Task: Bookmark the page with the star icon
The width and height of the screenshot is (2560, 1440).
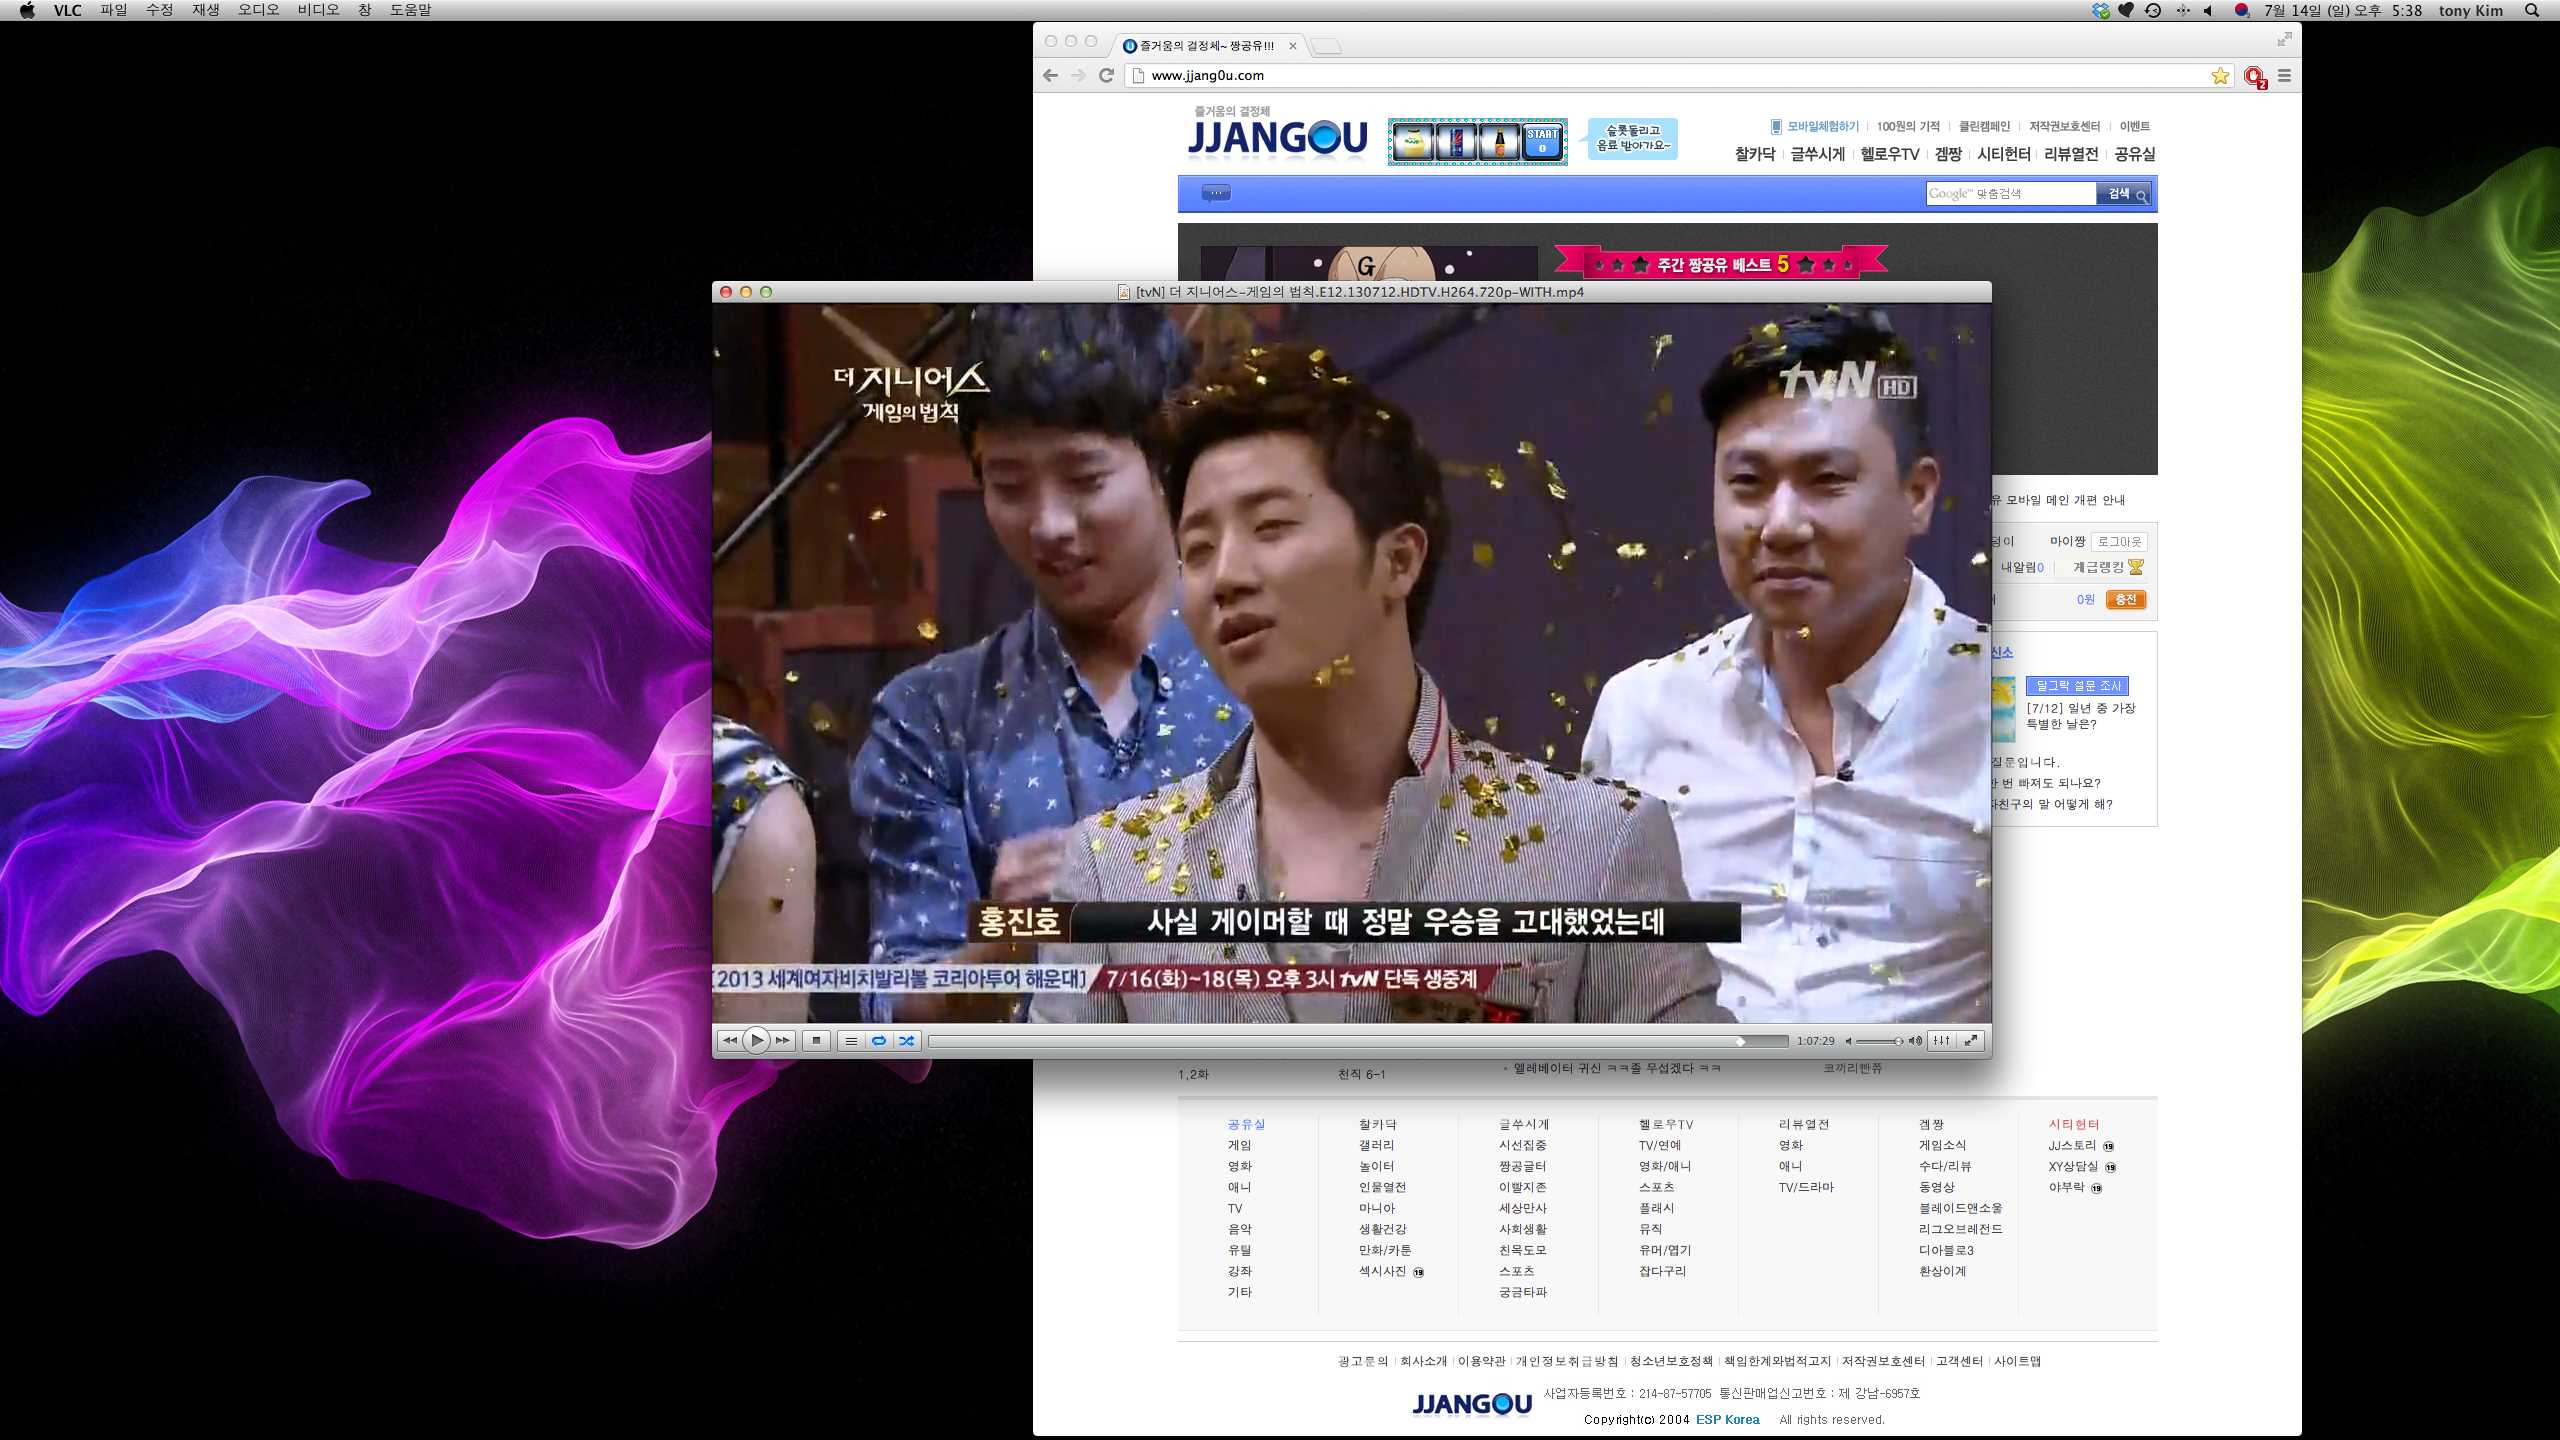Action: tap(2220, 75)
